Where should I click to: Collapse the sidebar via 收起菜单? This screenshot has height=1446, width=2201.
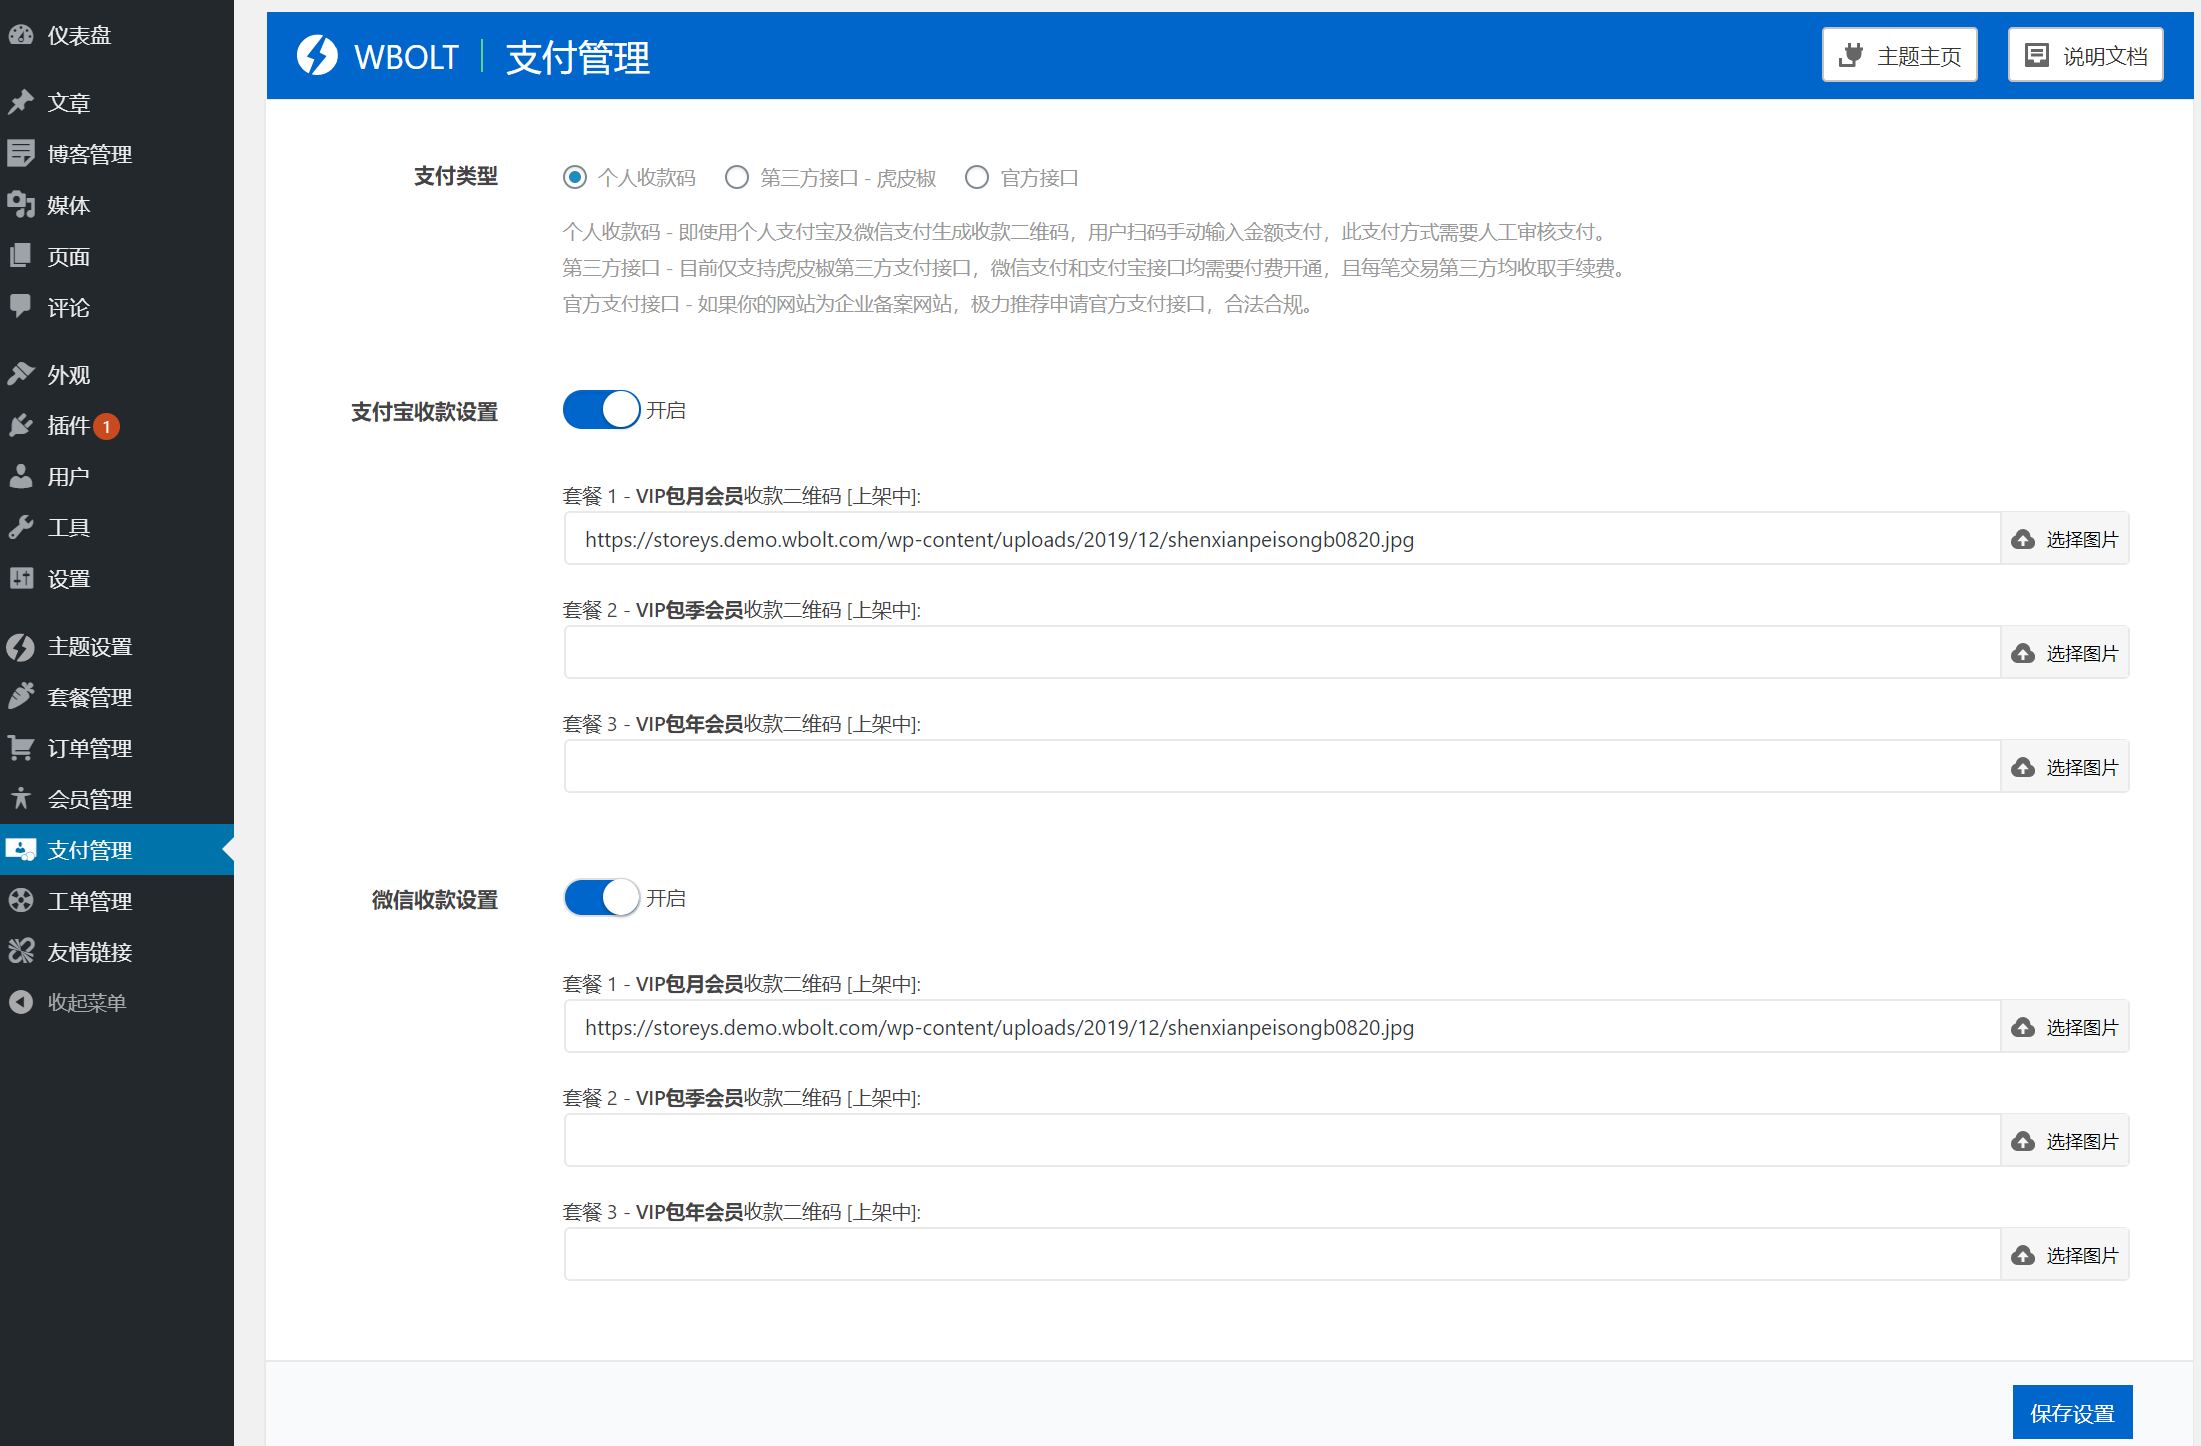(22, 1002)
